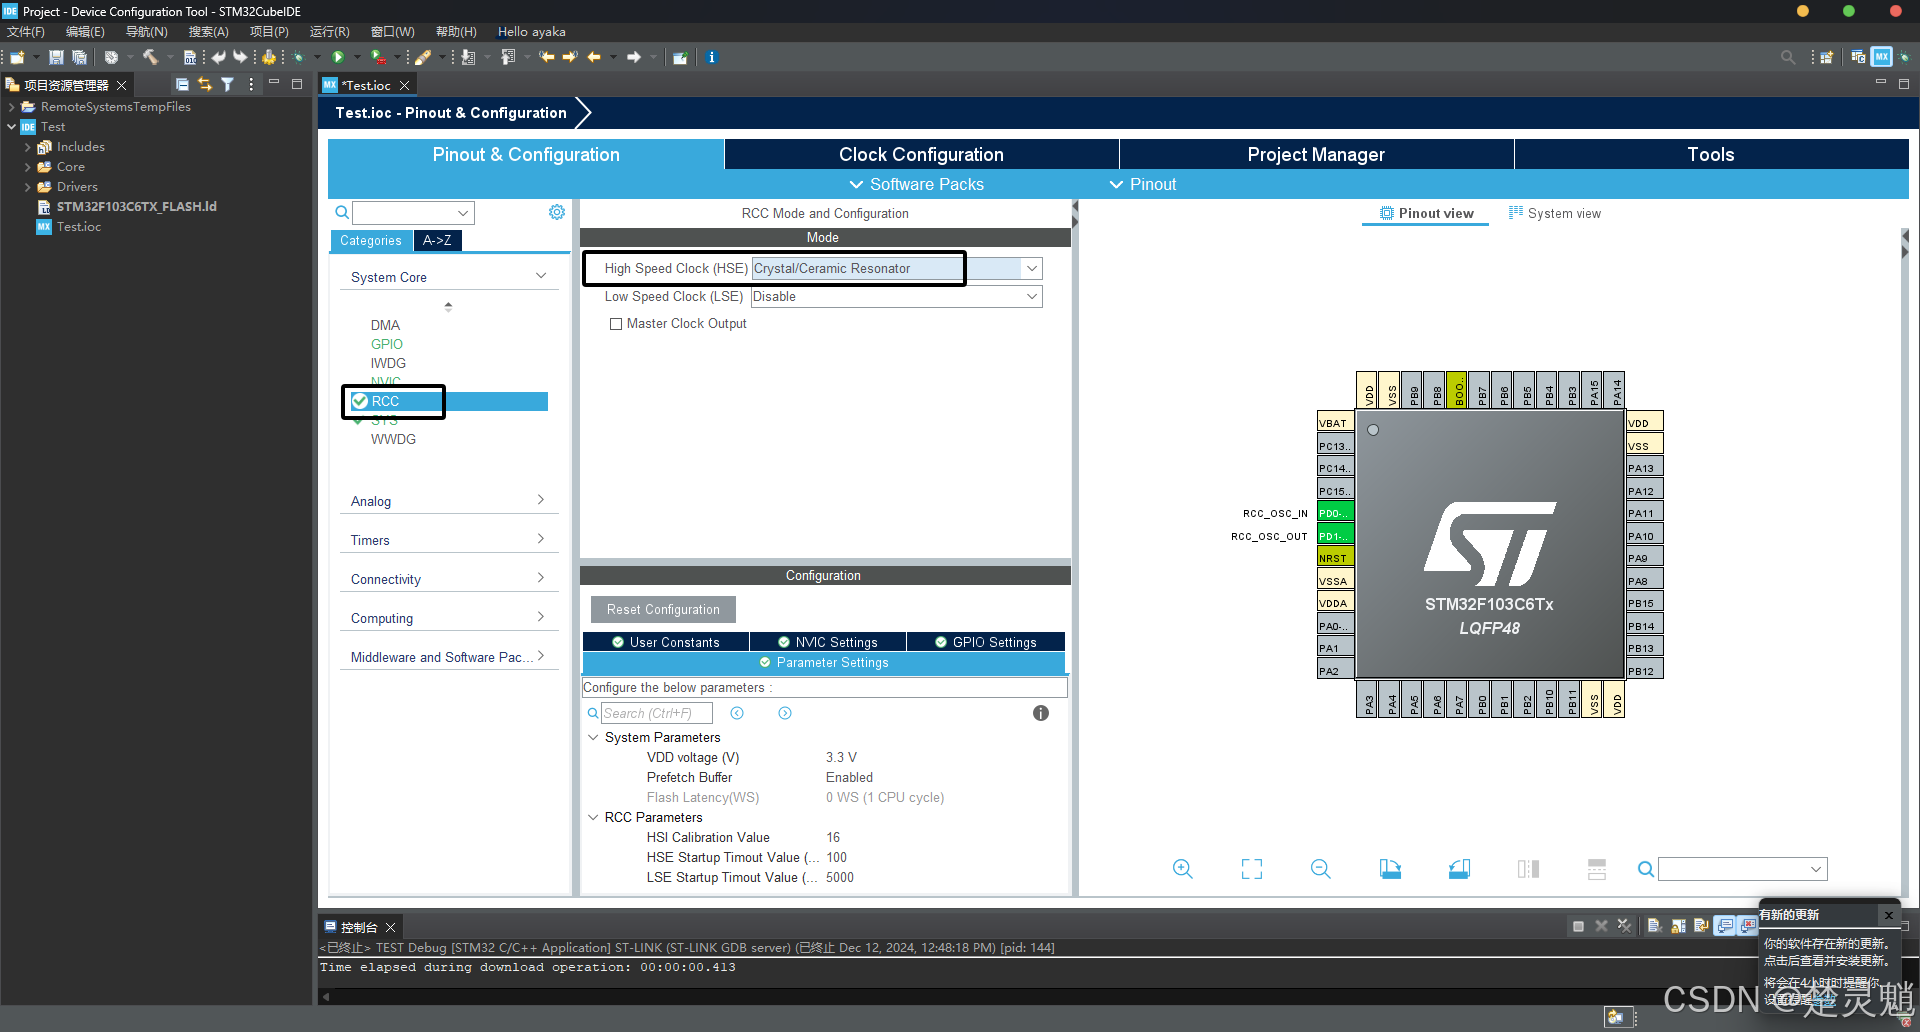Launch the Debug bug icon

pos(298,57)
